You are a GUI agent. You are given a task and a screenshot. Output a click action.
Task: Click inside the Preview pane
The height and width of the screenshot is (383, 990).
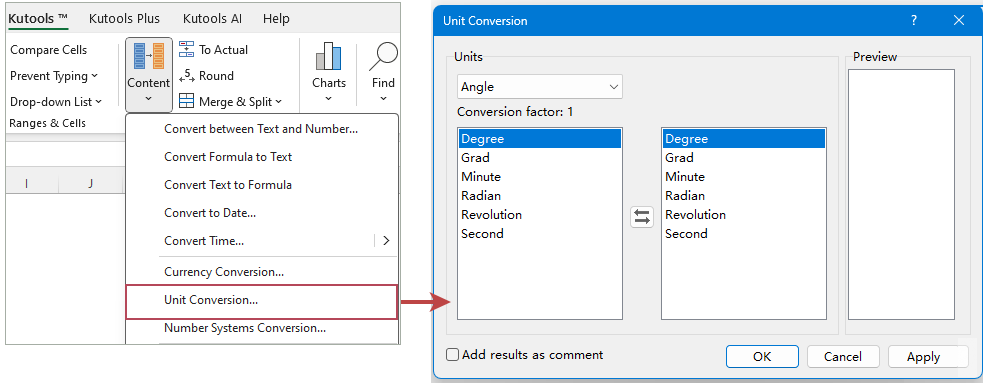(x=901, y=194)
